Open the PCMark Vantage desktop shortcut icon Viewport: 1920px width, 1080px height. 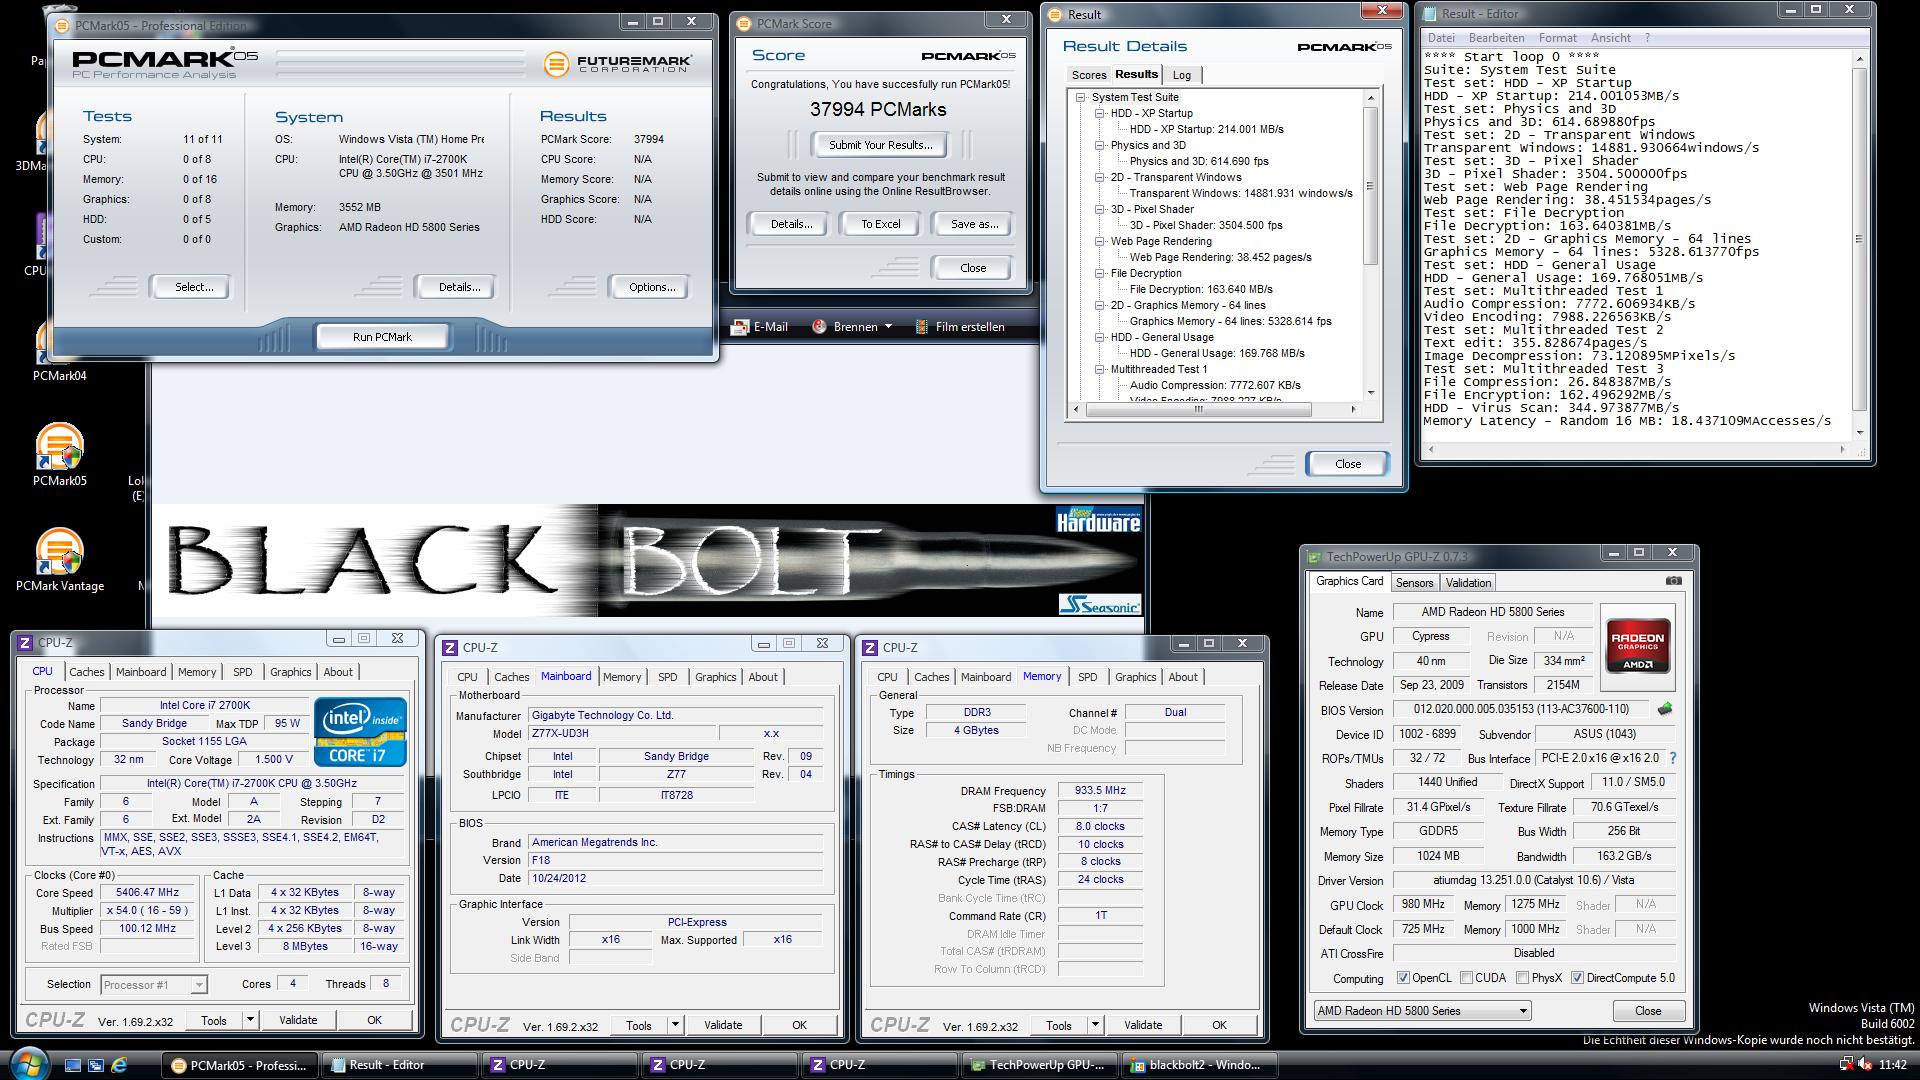tap(59, 553)
